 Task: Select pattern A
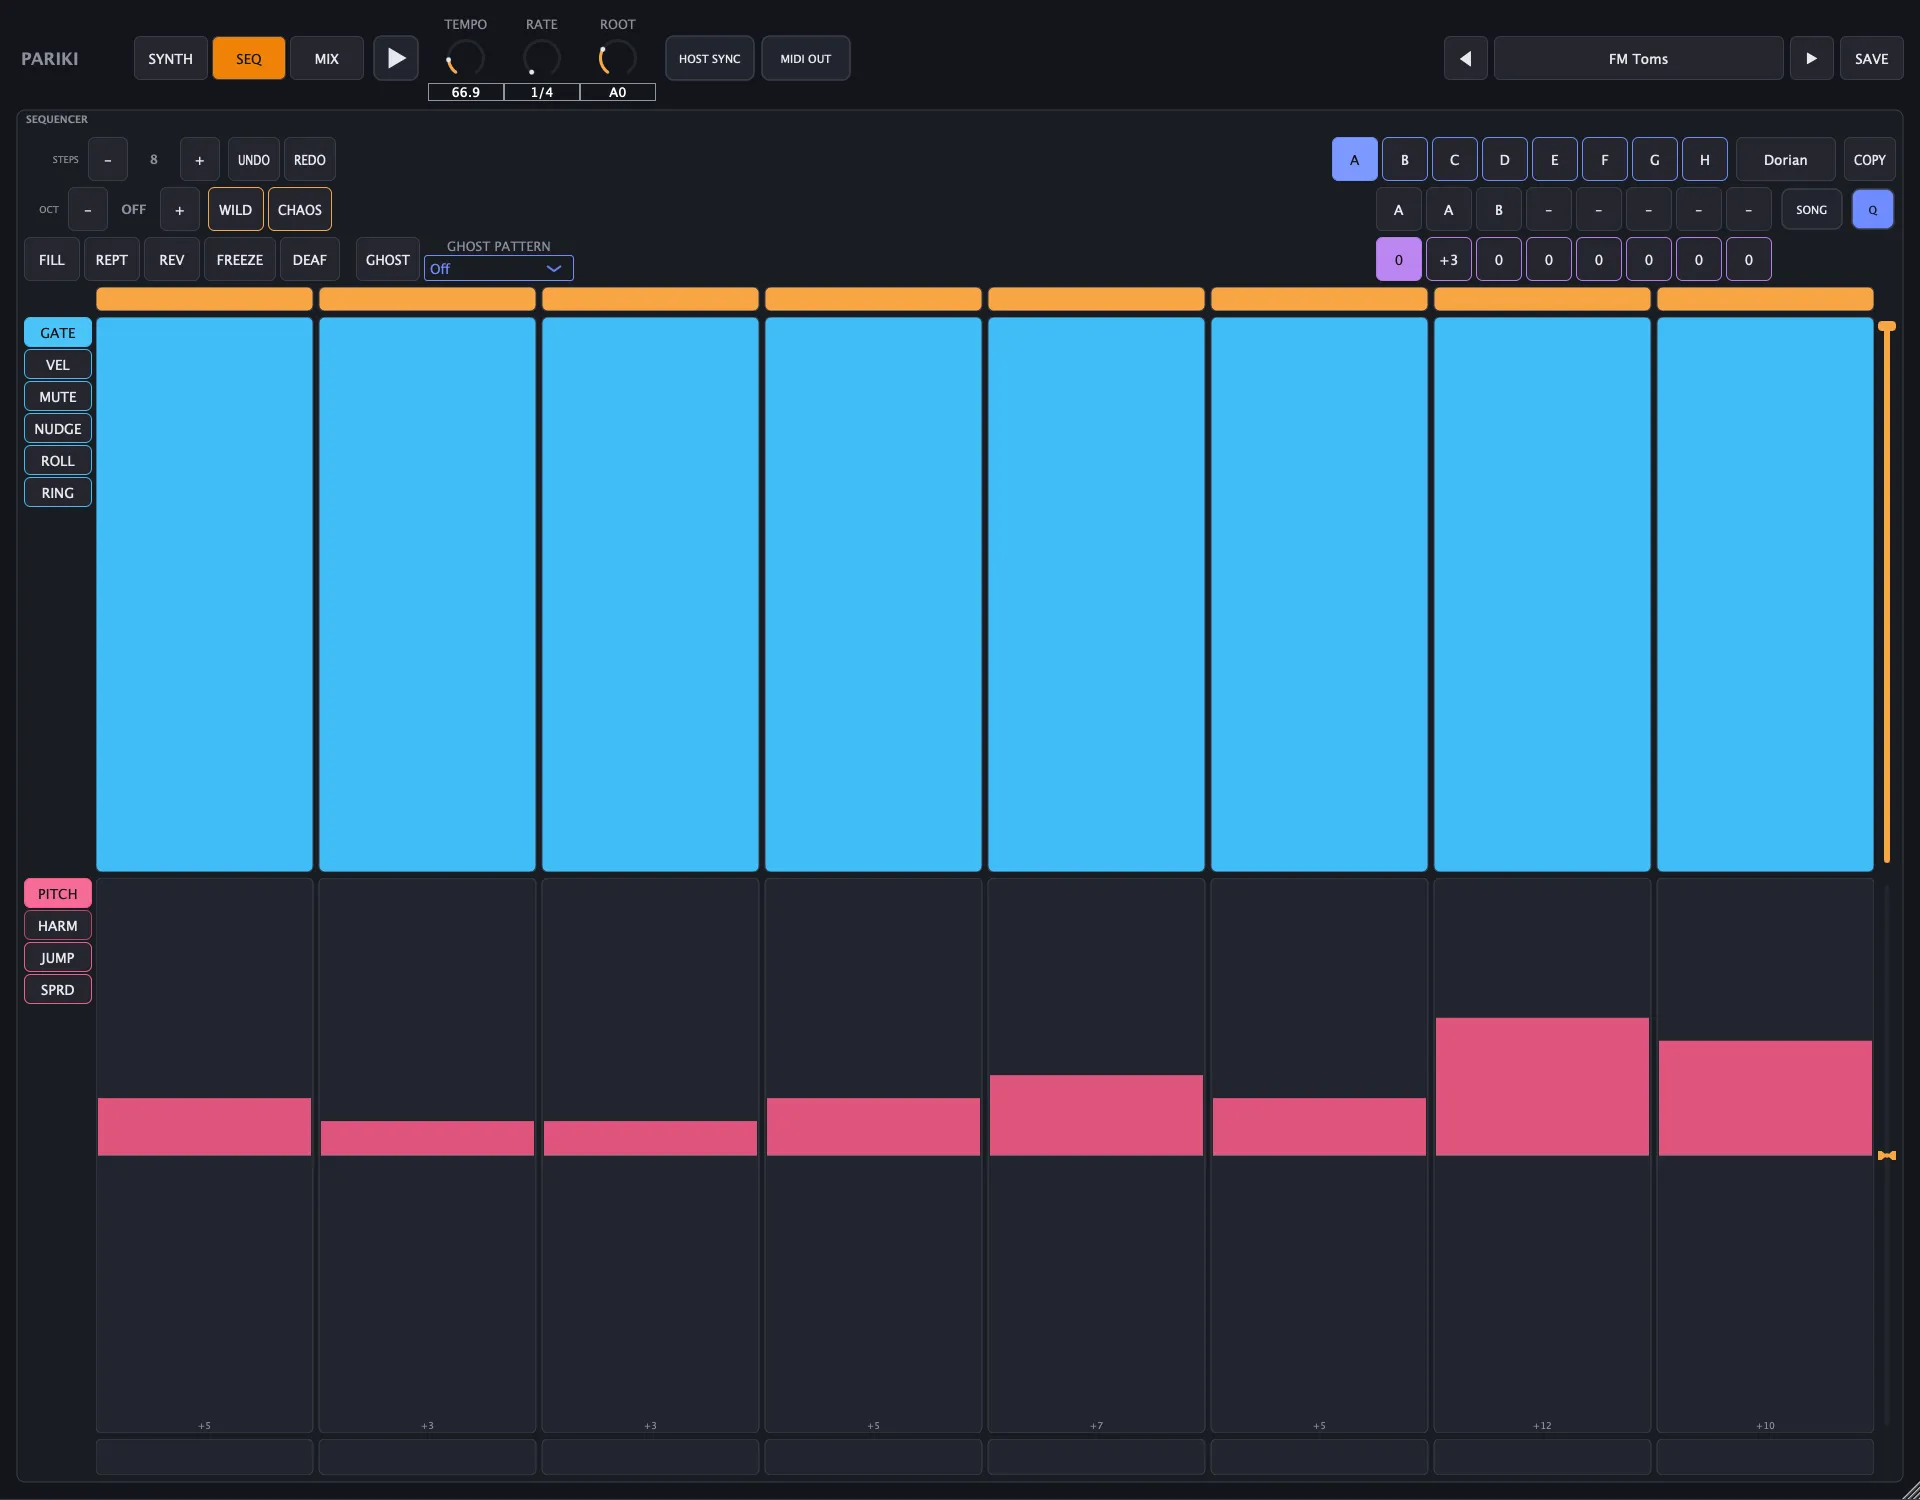(x=1355, y=160)
